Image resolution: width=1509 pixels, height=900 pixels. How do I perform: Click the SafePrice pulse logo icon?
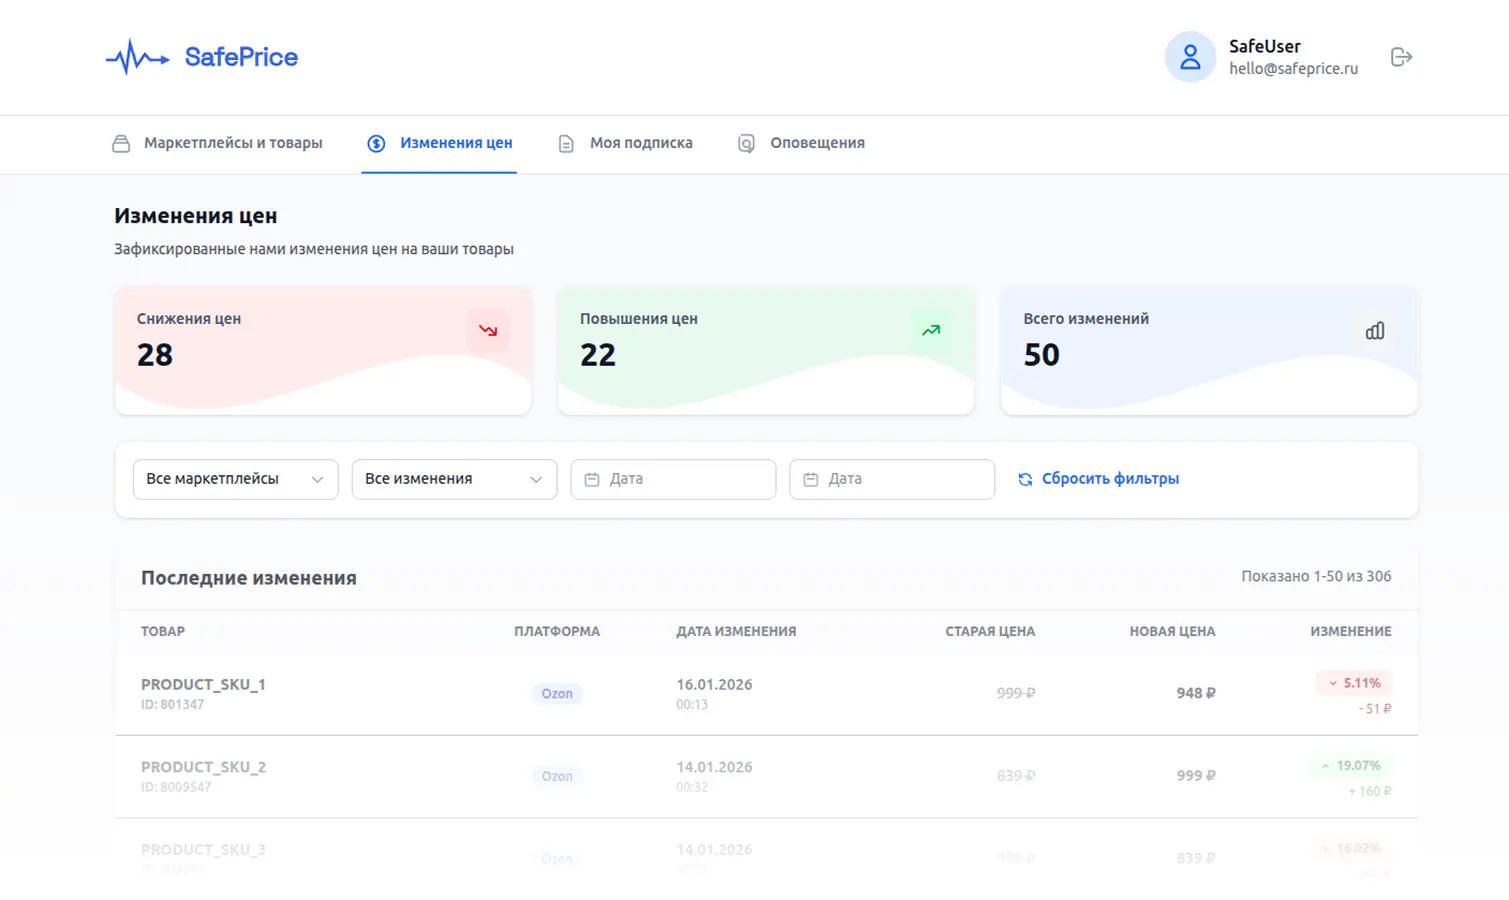[137, 58]
